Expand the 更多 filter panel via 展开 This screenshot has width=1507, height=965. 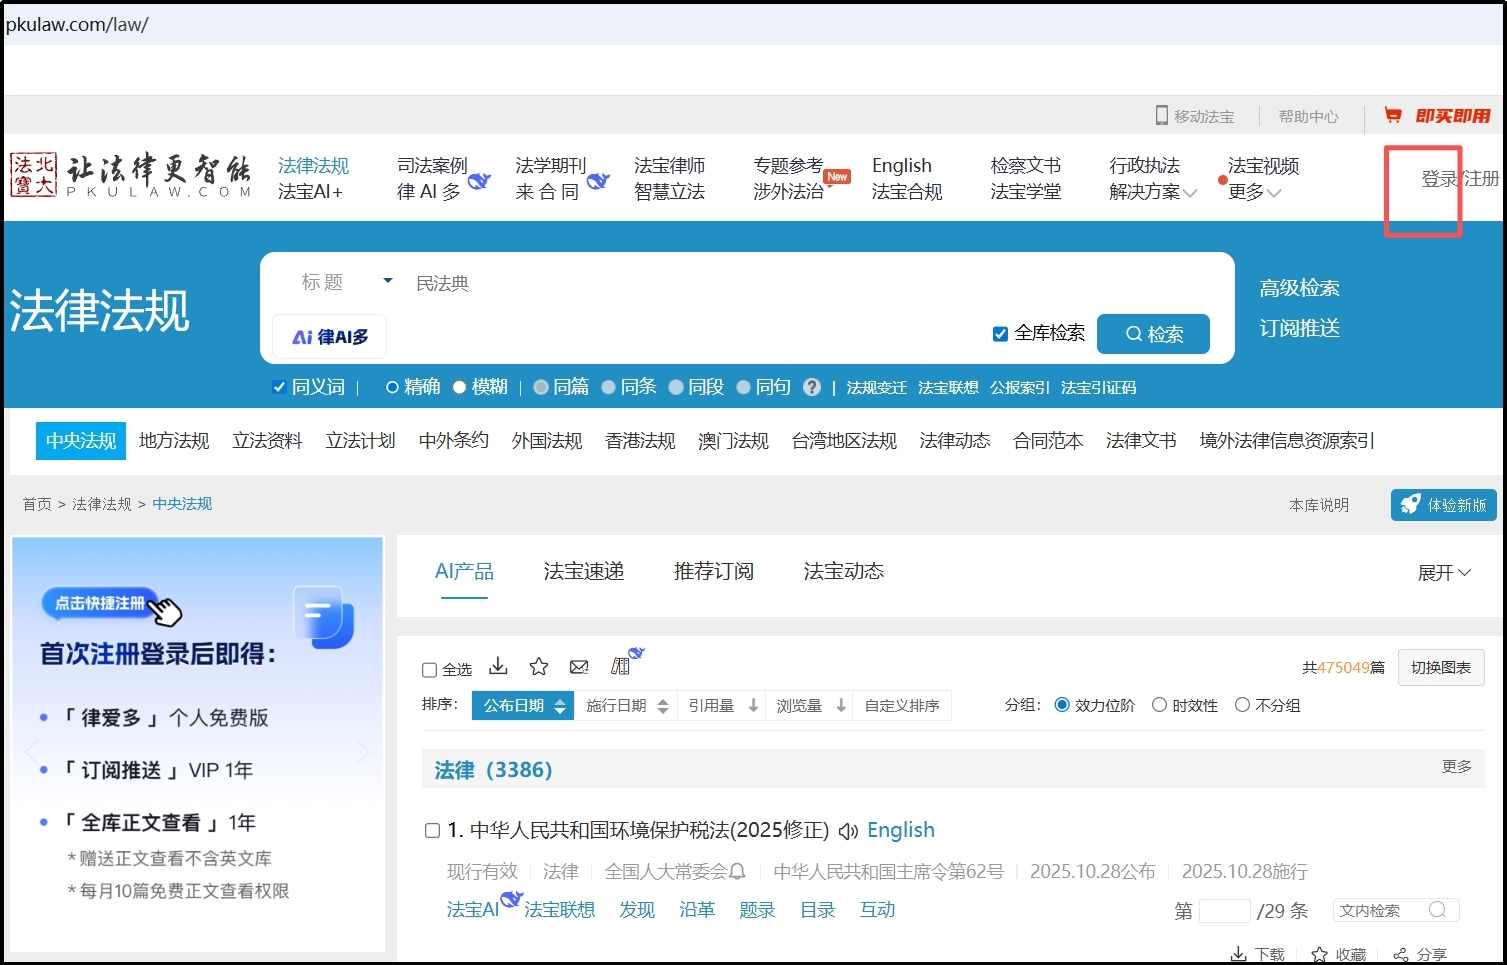[x=1444, y=572]
